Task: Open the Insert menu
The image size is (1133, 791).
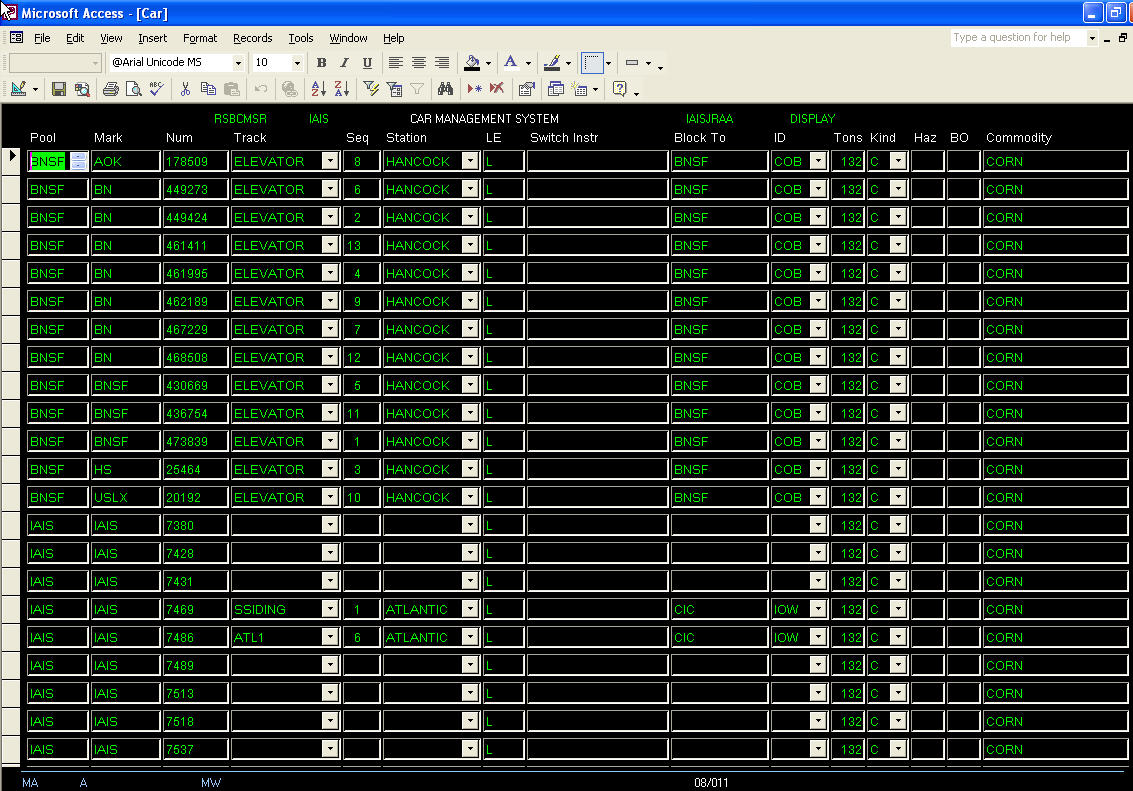Action: pos(152,38)
